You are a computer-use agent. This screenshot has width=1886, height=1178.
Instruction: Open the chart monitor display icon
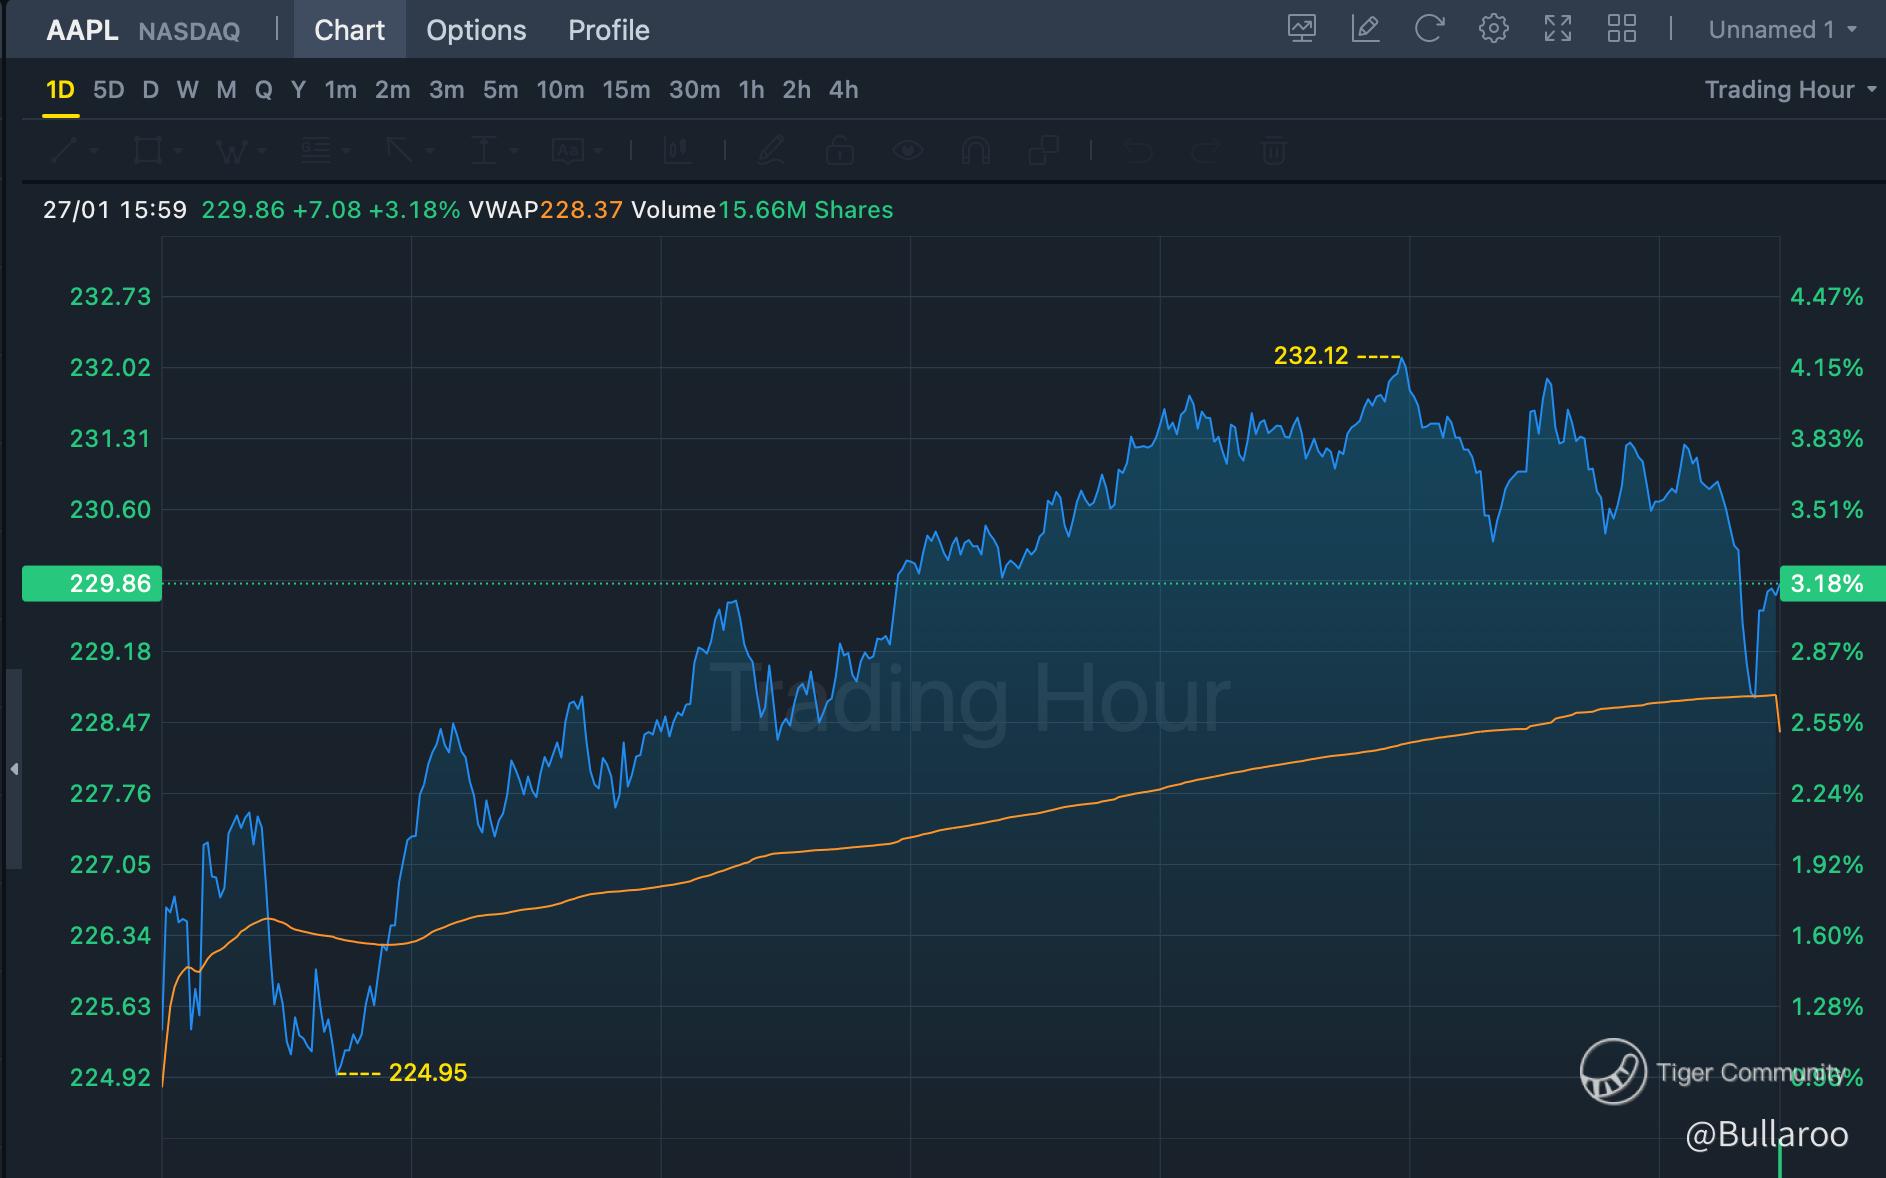coord(1301,29)
